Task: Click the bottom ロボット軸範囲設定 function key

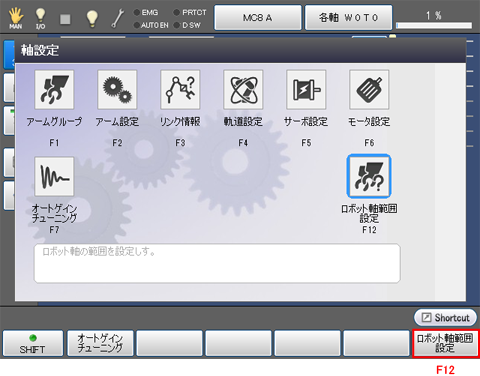Action: (x=445, y=343)
